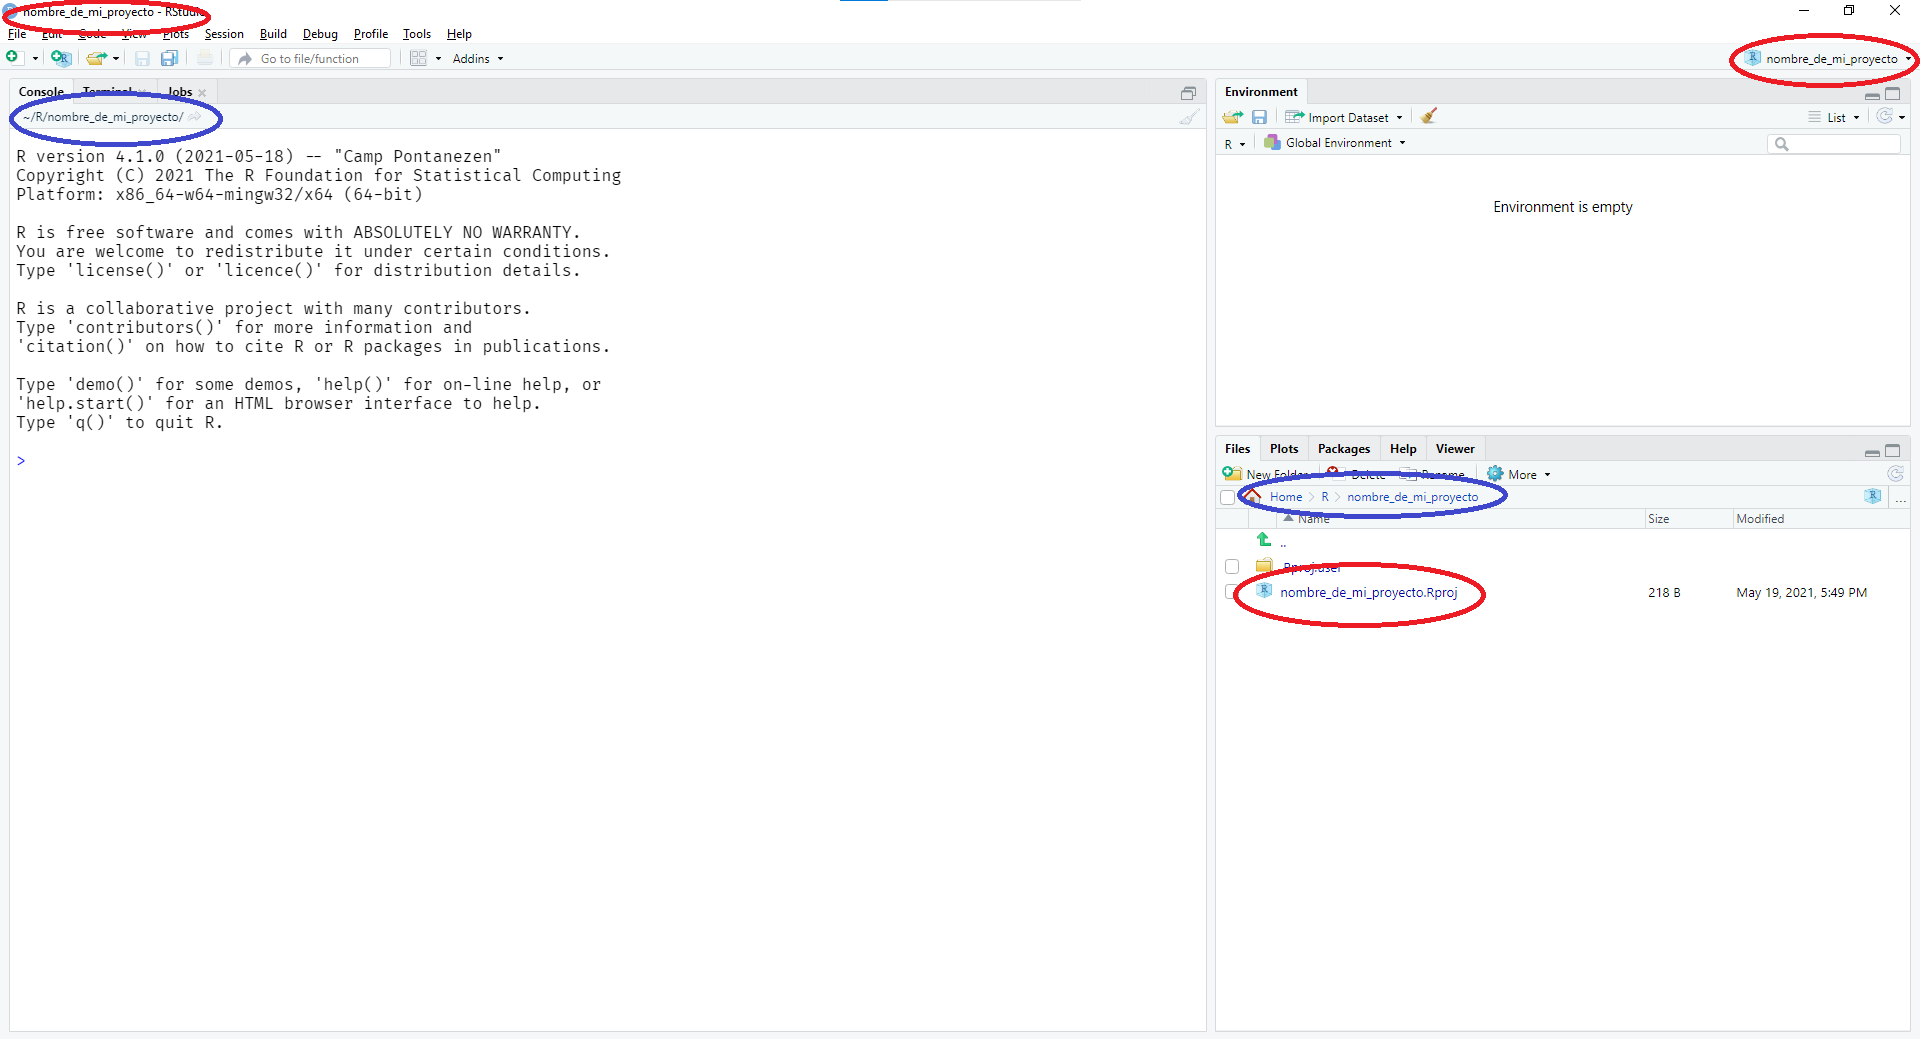
Task: Click the nombre_de_mi_proyecto breadcrumb link
Action: pos(1412,497)
